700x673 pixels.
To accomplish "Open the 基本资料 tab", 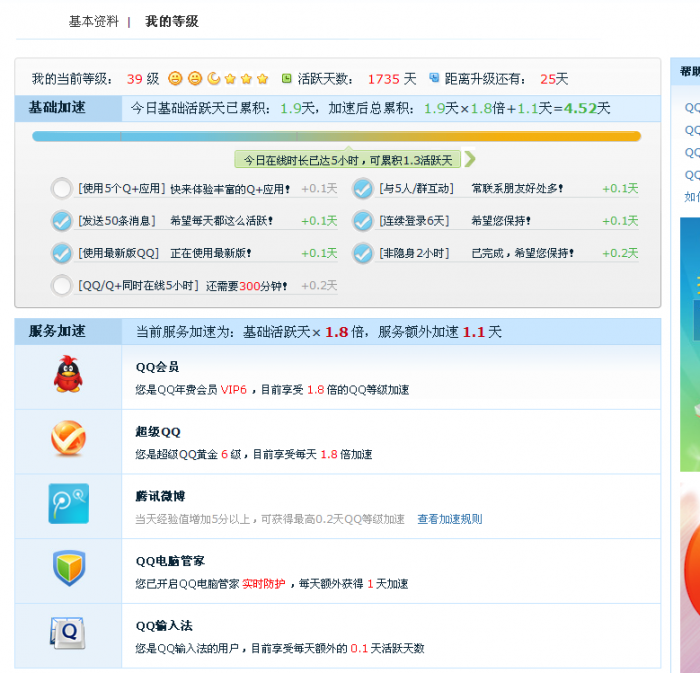I will coord(94,21).
